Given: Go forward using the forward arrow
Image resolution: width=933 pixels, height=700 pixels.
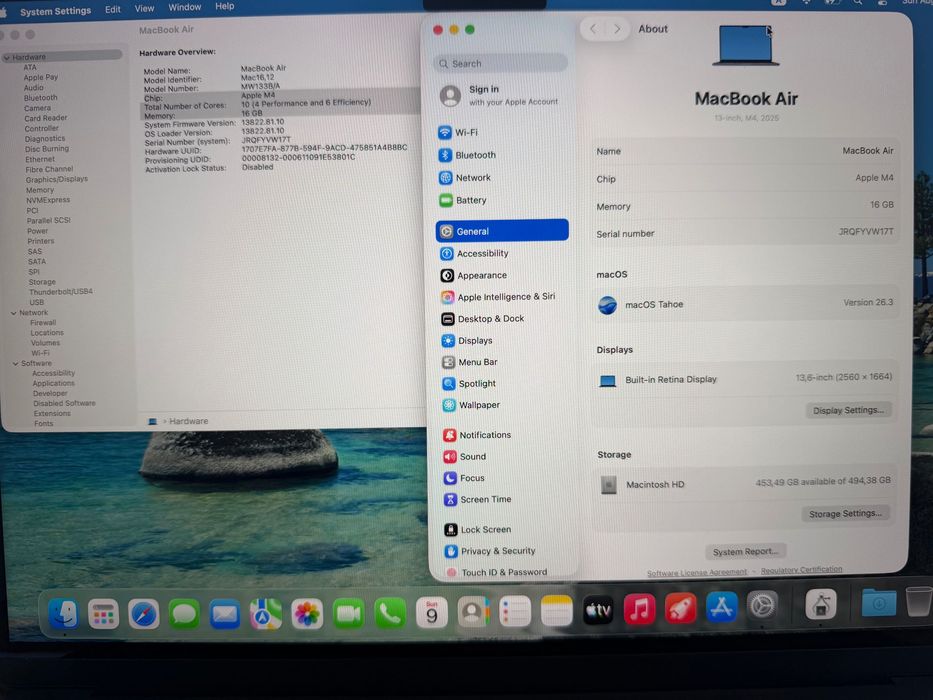Looking at the screenshot, I should pyautogui.click(x=617, y=29).
